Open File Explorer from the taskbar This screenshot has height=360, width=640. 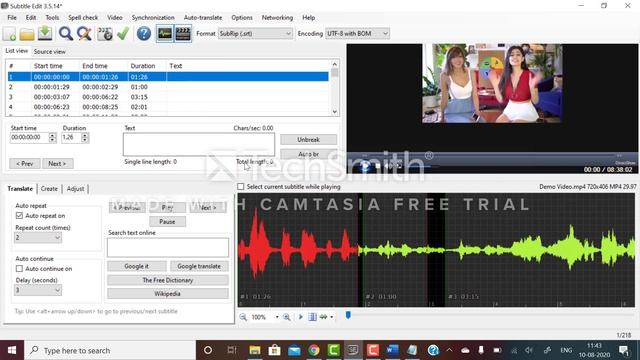tap(255, 350)
